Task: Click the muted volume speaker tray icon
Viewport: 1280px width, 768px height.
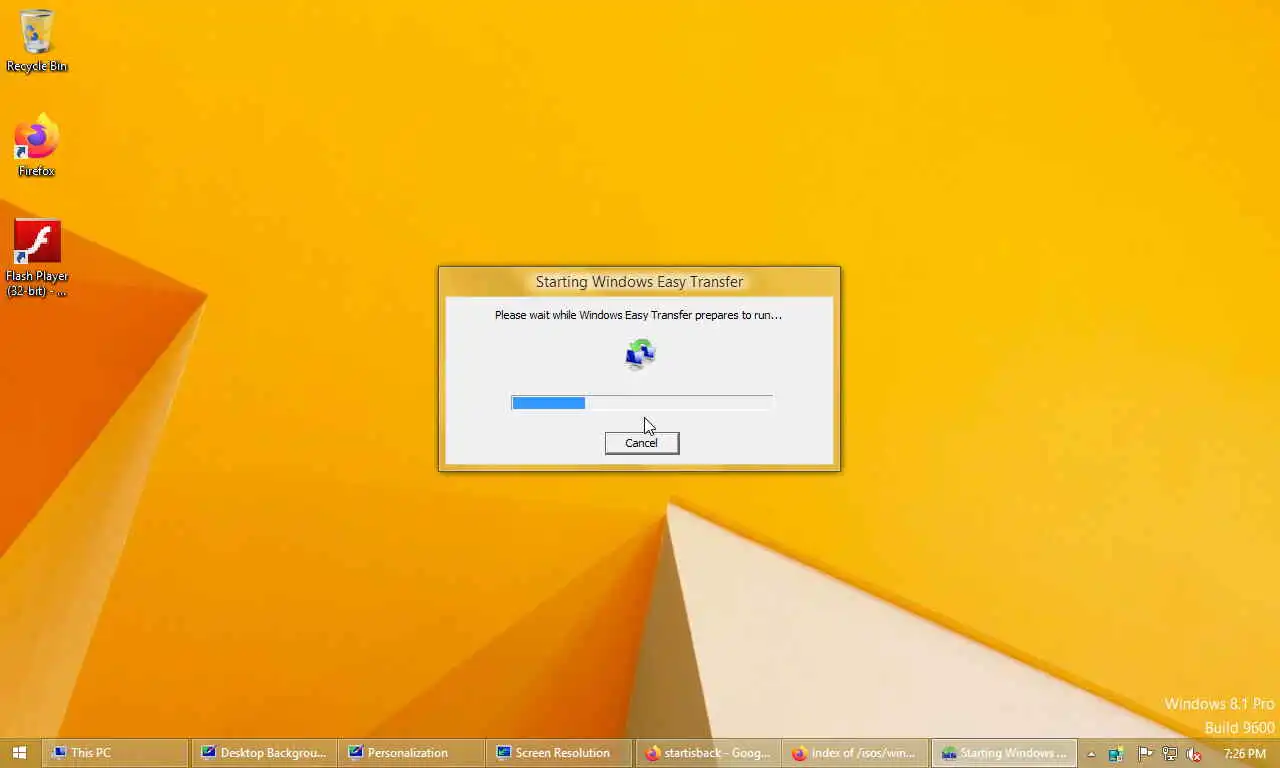Action: click(x=1193, y=754)
